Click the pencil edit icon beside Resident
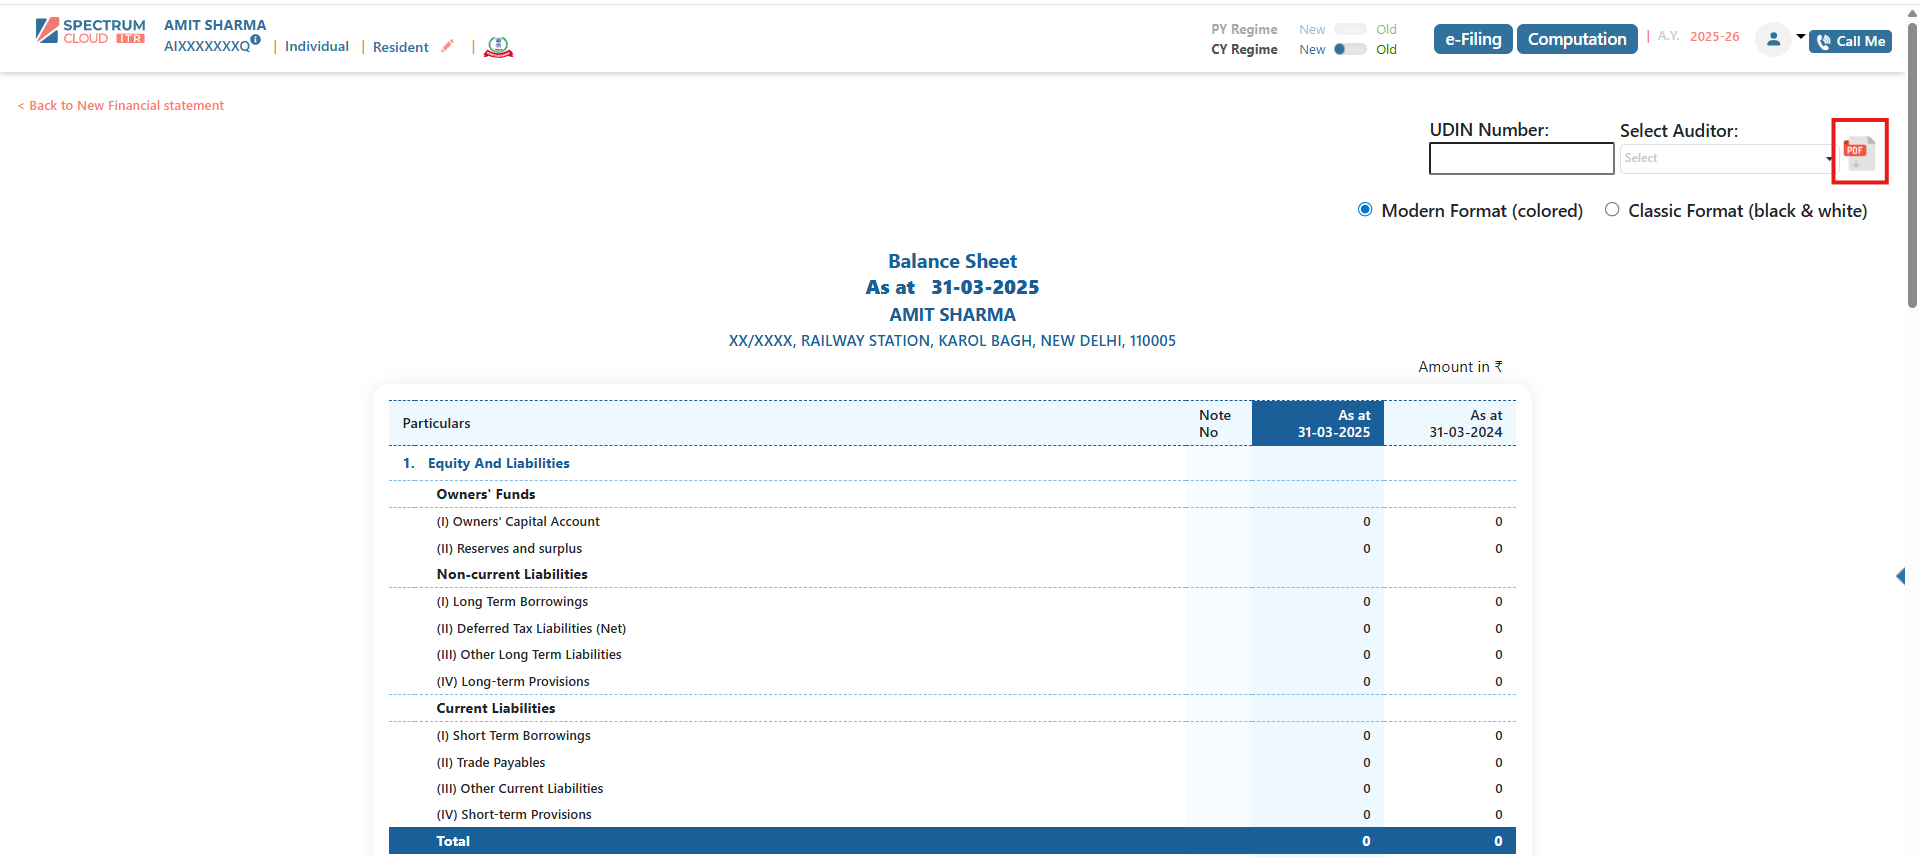This screenshot has width=1919, height=857. coord(447,46)
